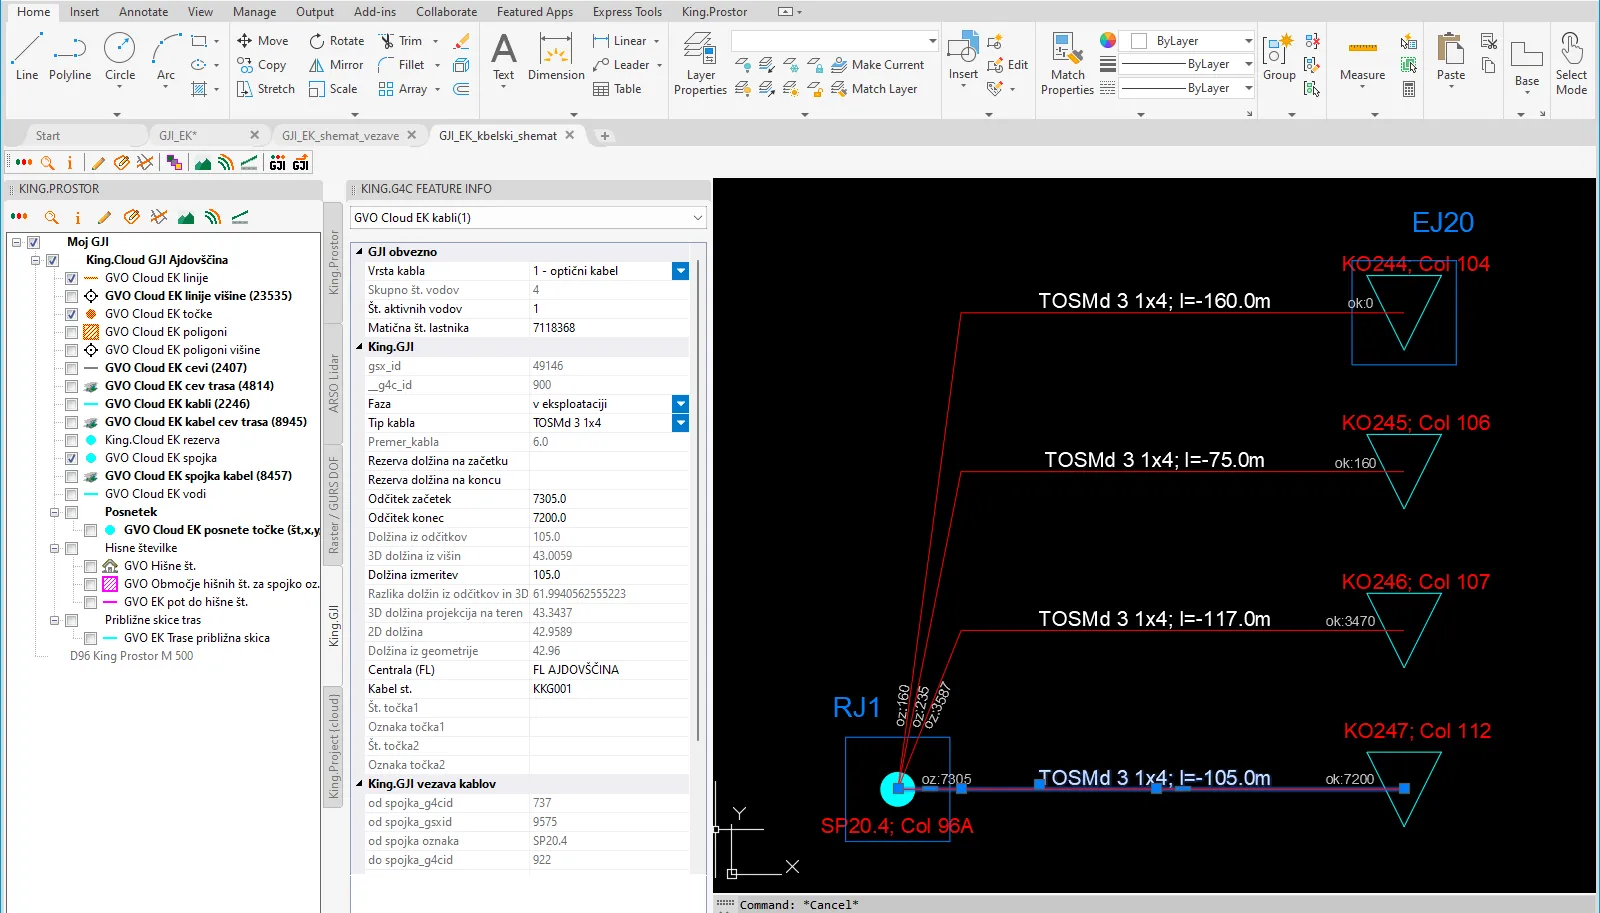1600x913 pixels.
Task: Open the Annotate ribbon tab
Action: (x=143, y=12)
